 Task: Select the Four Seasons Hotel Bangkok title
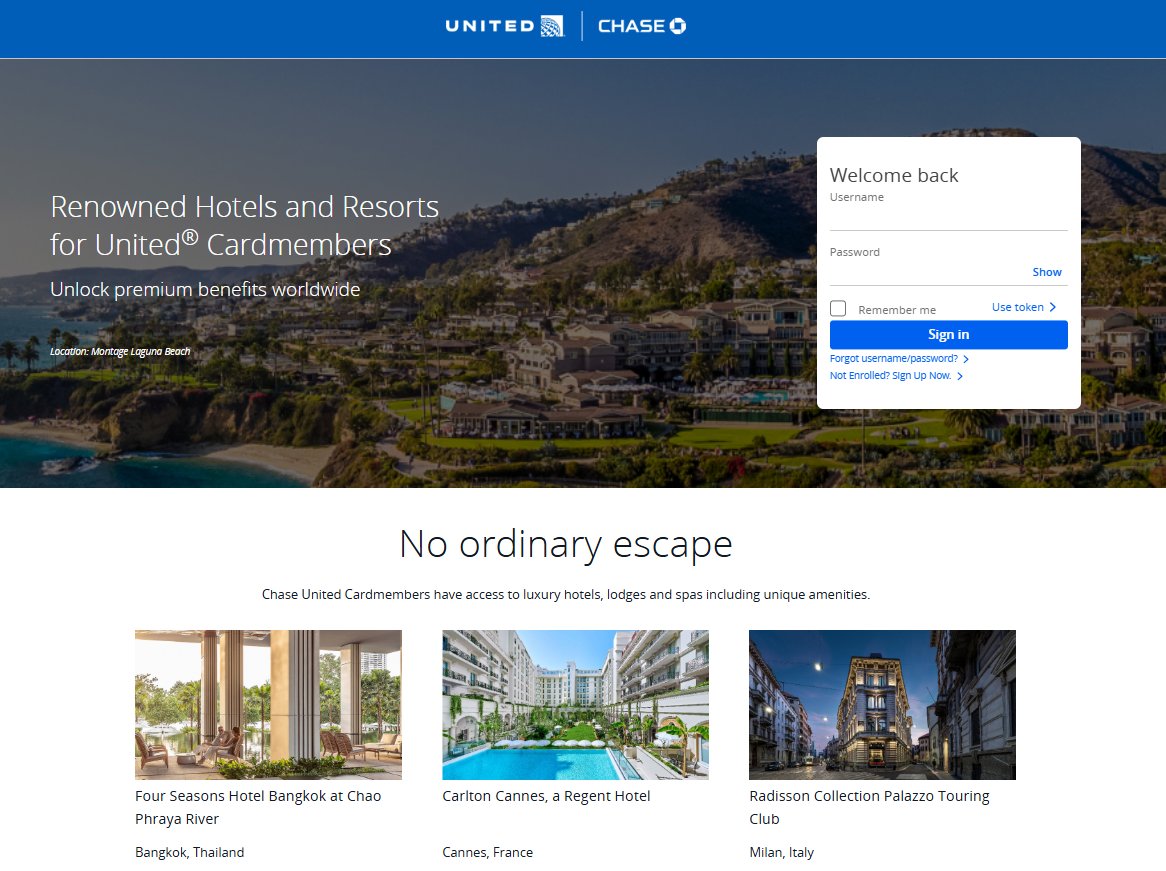(258, 807)
